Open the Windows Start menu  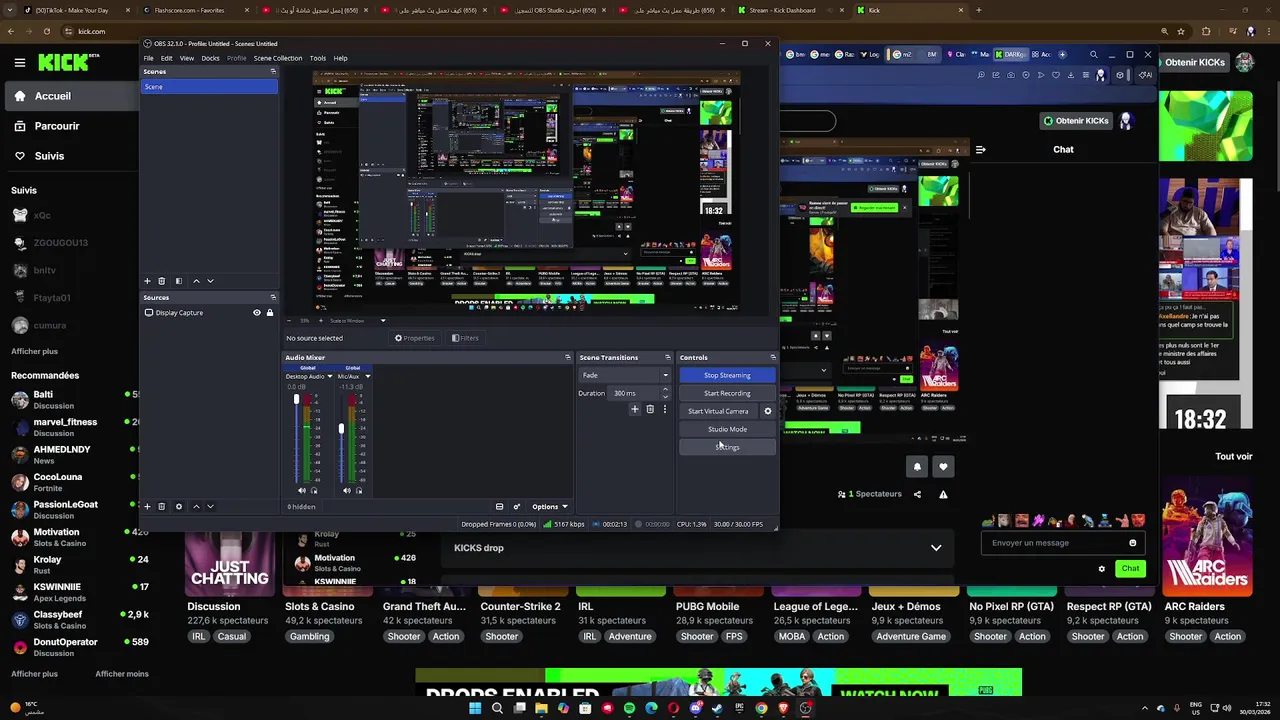(x=475, y=708)
